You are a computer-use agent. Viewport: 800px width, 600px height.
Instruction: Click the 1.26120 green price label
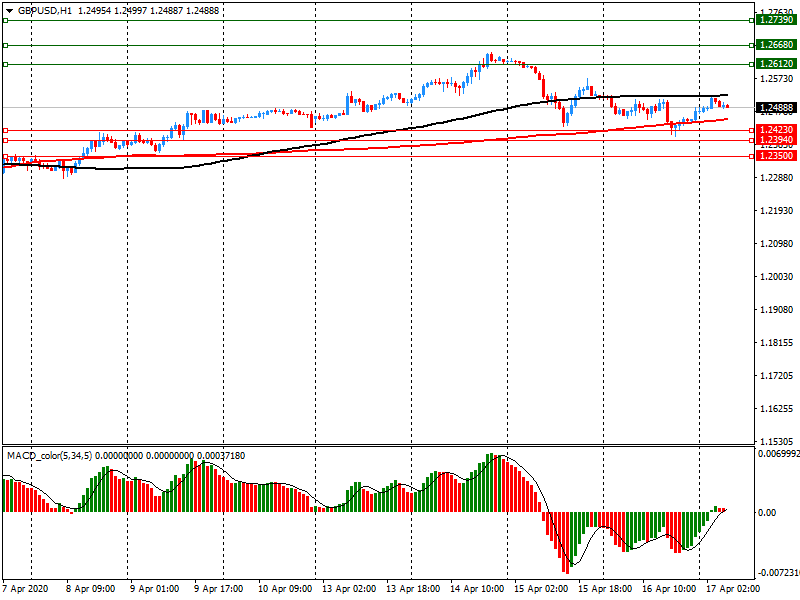click(776, 64)
